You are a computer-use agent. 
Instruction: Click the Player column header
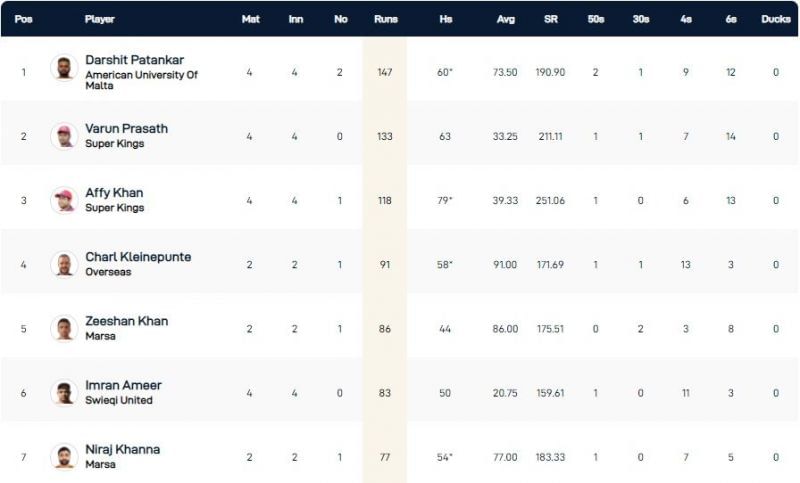click(100, 19)
